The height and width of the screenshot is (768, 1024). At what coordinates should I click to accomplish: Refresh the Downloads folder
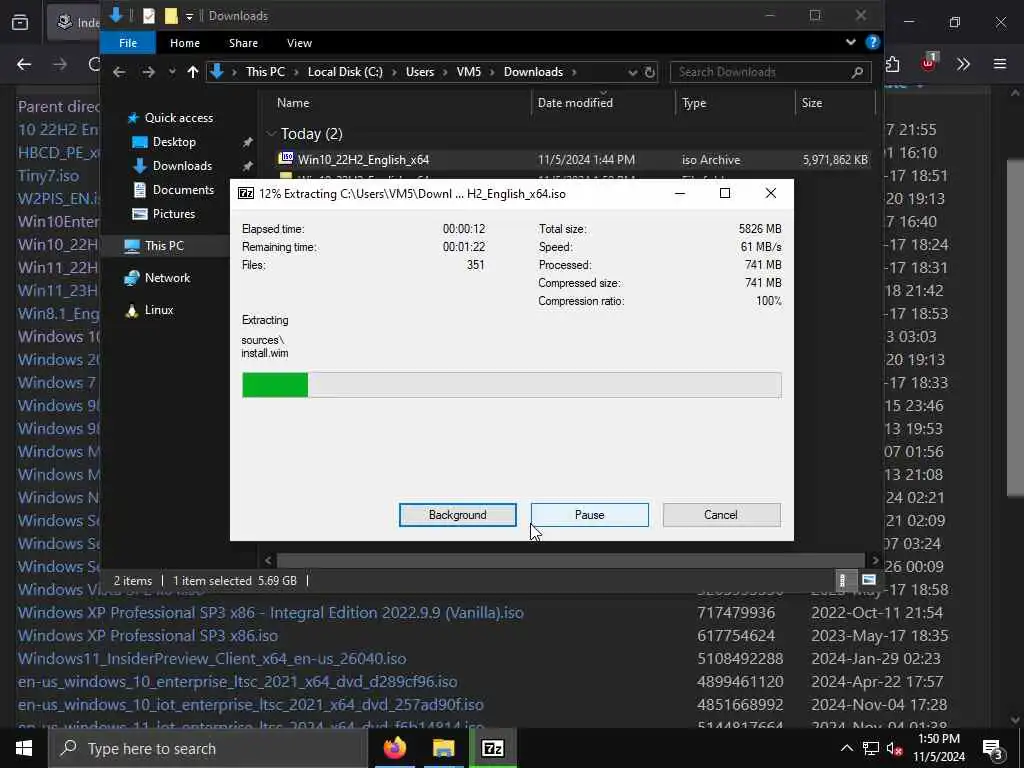pos(650,72)
